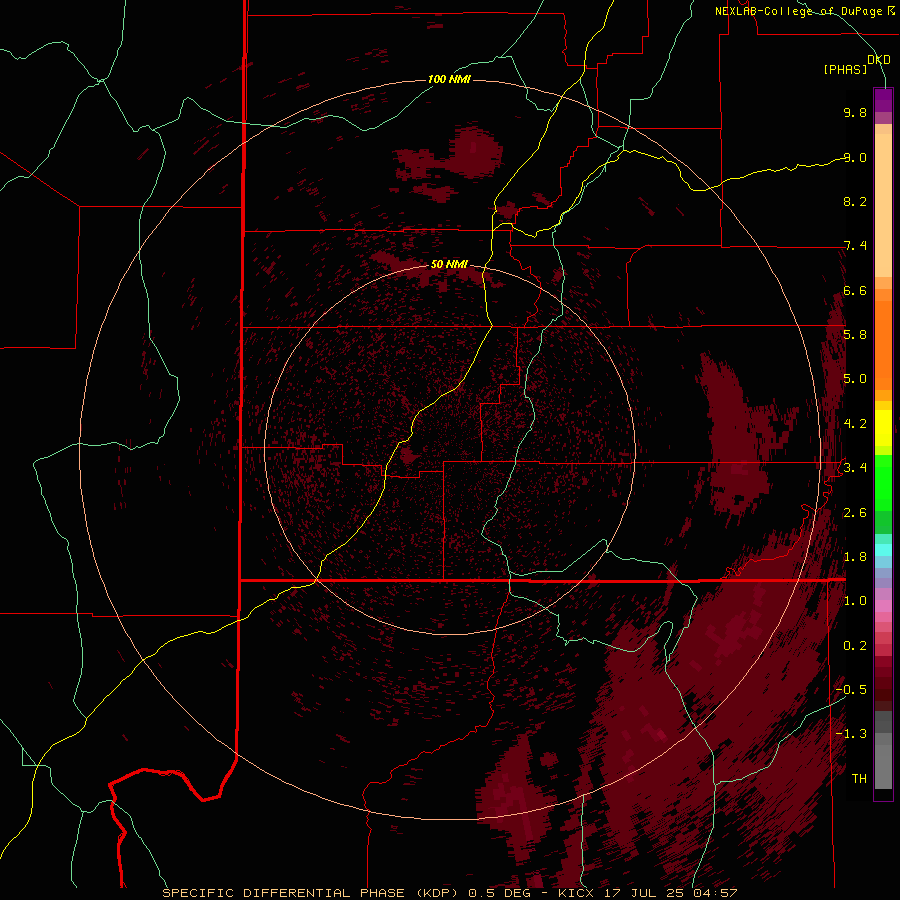Click the 4.2 value on the color scale
The height and width of the screenshot is (900, 900).
tap(855, 424)
